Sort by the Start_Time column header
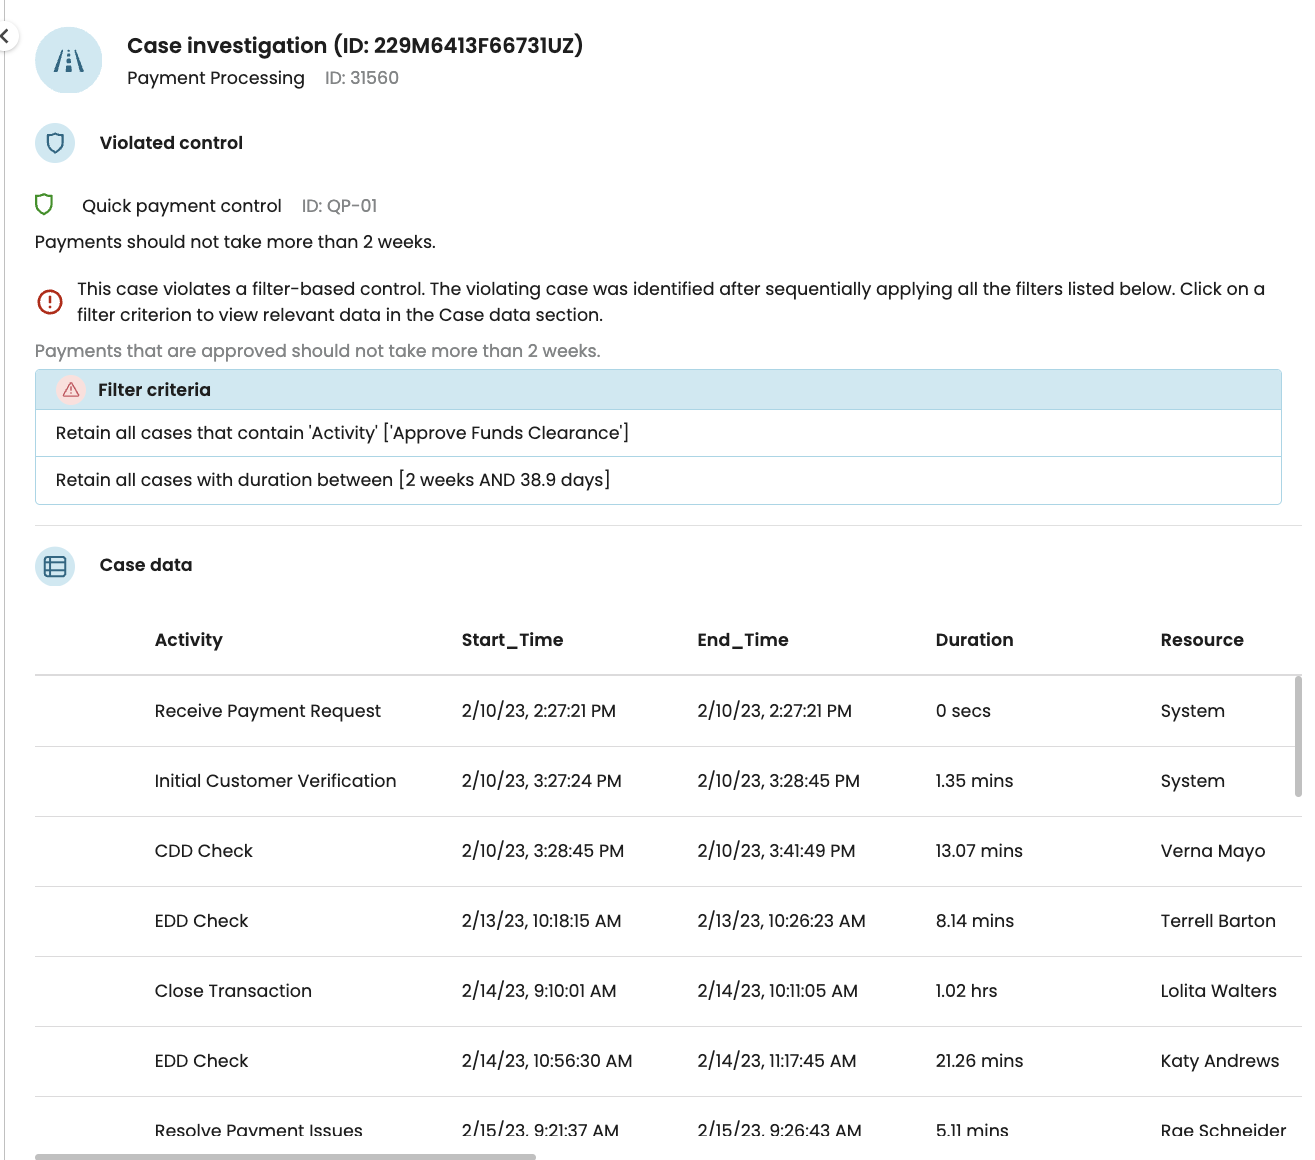1315x1160 pixels. click(x=512, y=640)
